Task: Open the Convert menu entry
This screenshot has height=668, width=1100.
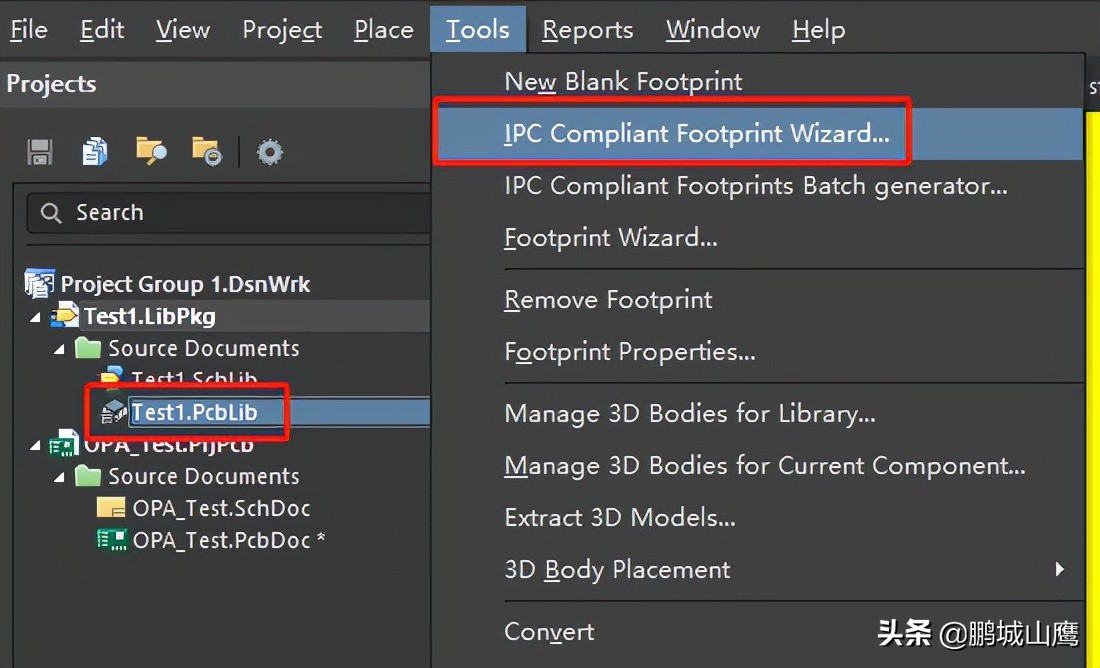Action: tap(549, 632)
